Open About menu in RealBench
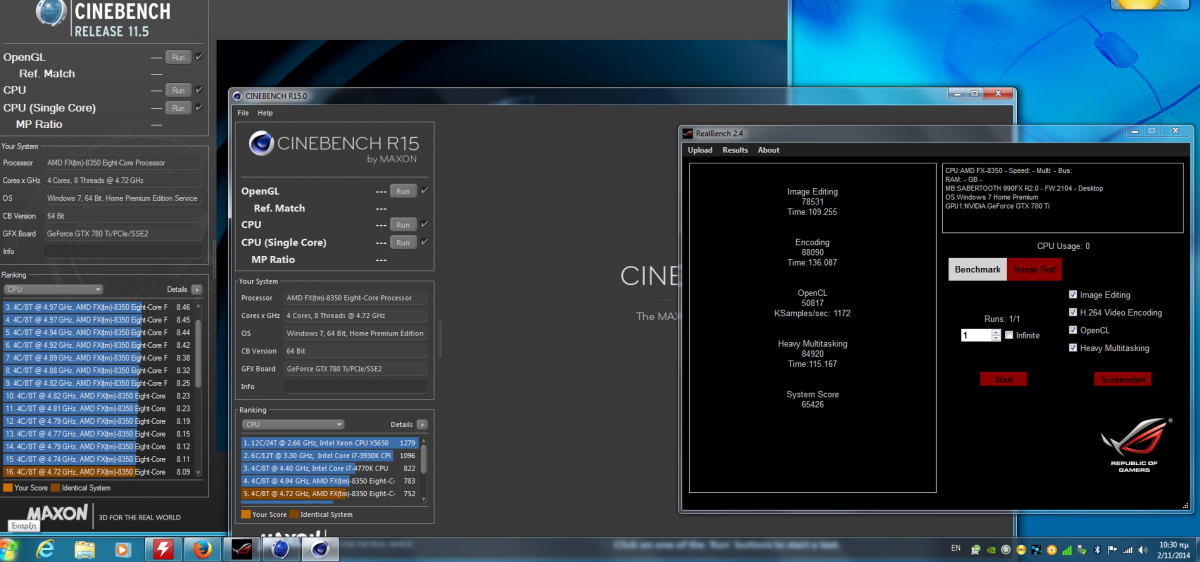Image resolution: width=1200 pixels, height=562 pixels. pos(768,150)
